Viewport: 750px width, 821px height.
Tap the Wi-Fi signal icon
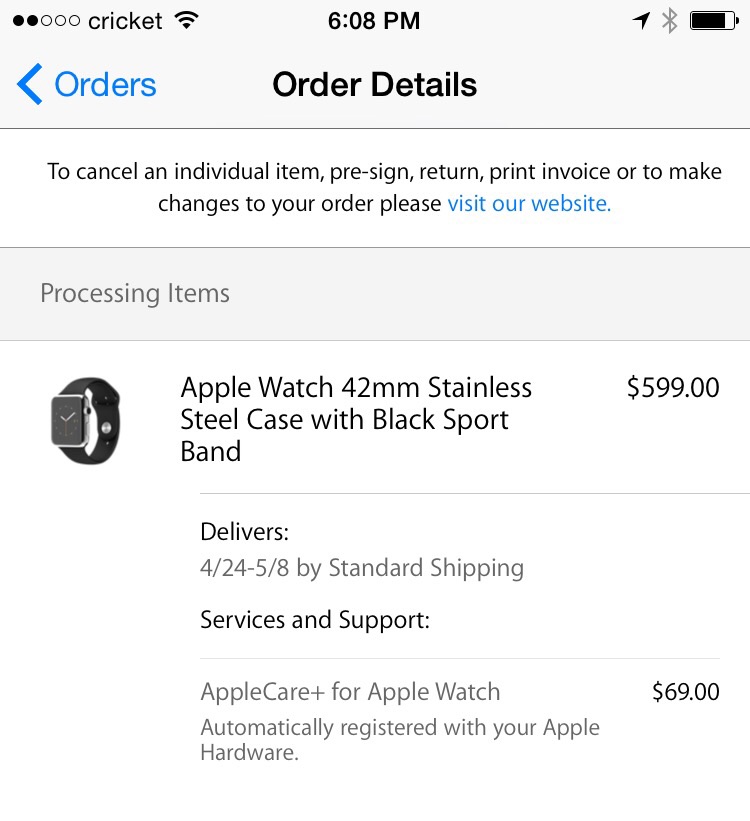coord(185,20)
